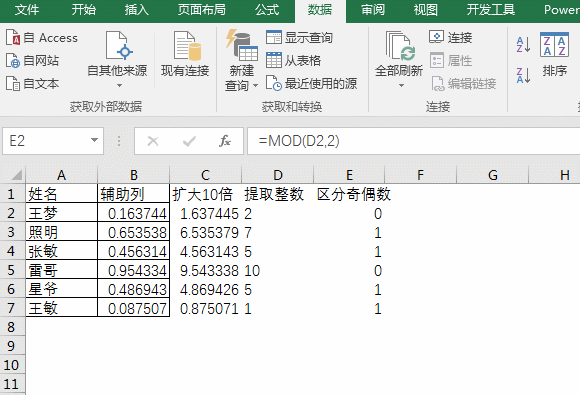
Task: Select column C header
Action: tap(205, 175)
